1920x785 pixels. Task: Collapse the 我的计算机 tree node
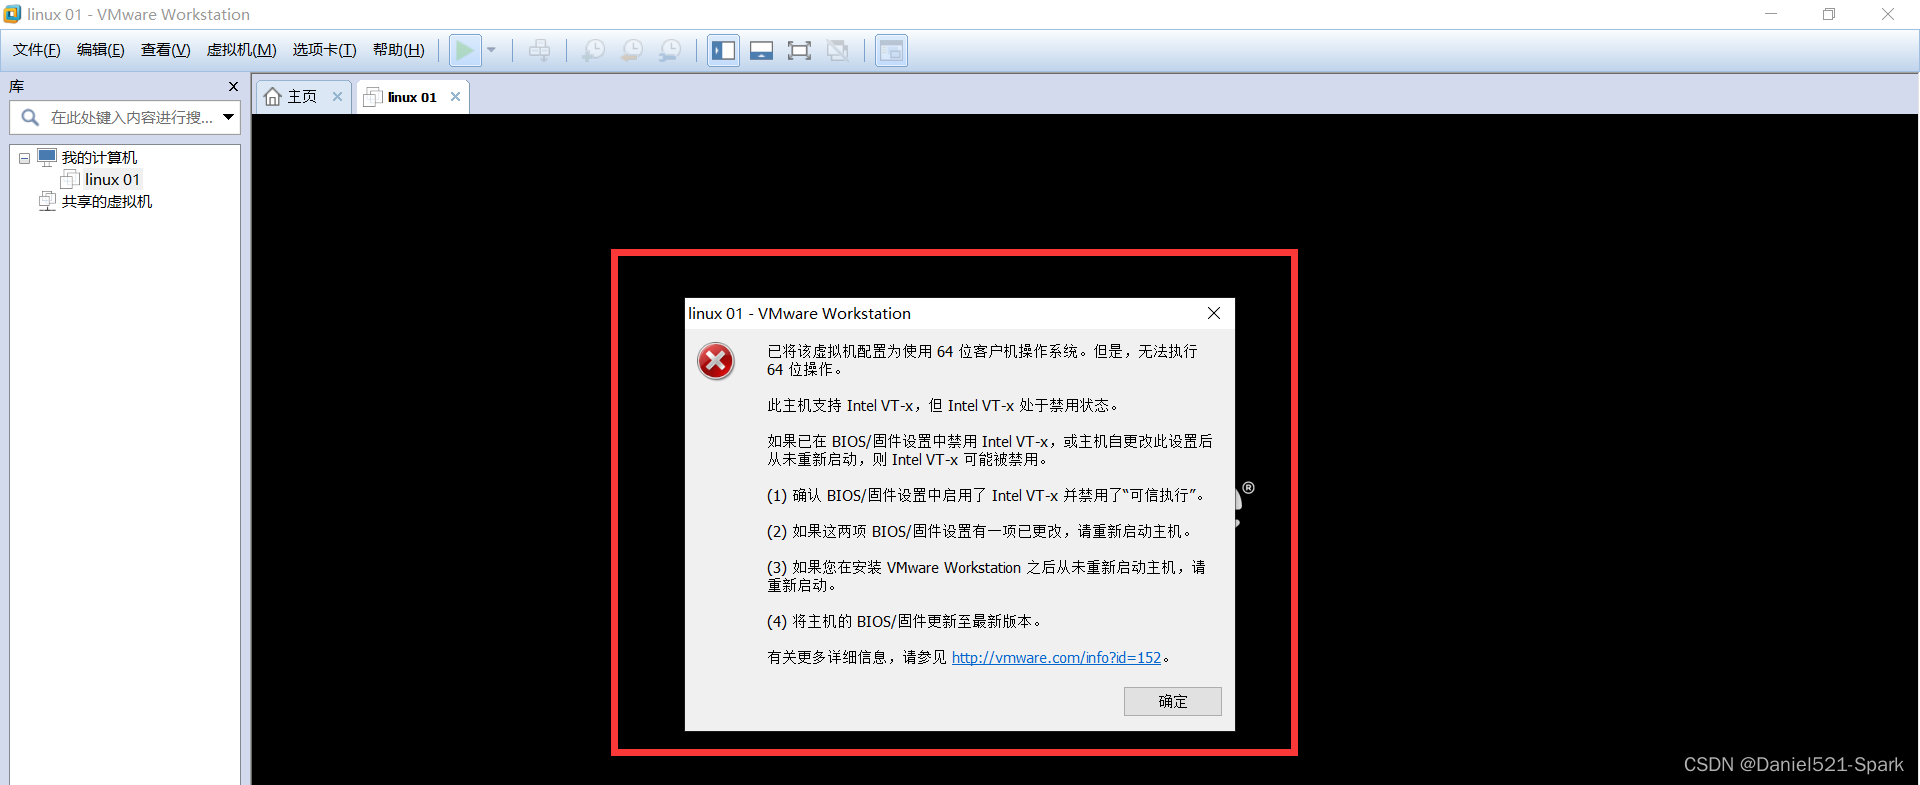tap(24, 158)
